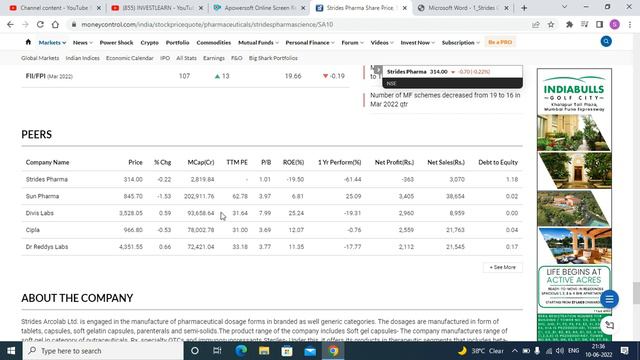Open the Indiabulls Golf City ad banner
640x360 pixels.
click(574, 204)
